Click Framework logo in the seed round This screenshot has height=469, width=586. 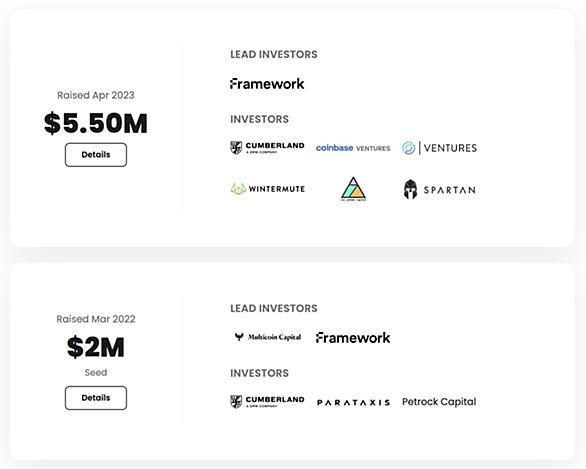click(353, 338)
